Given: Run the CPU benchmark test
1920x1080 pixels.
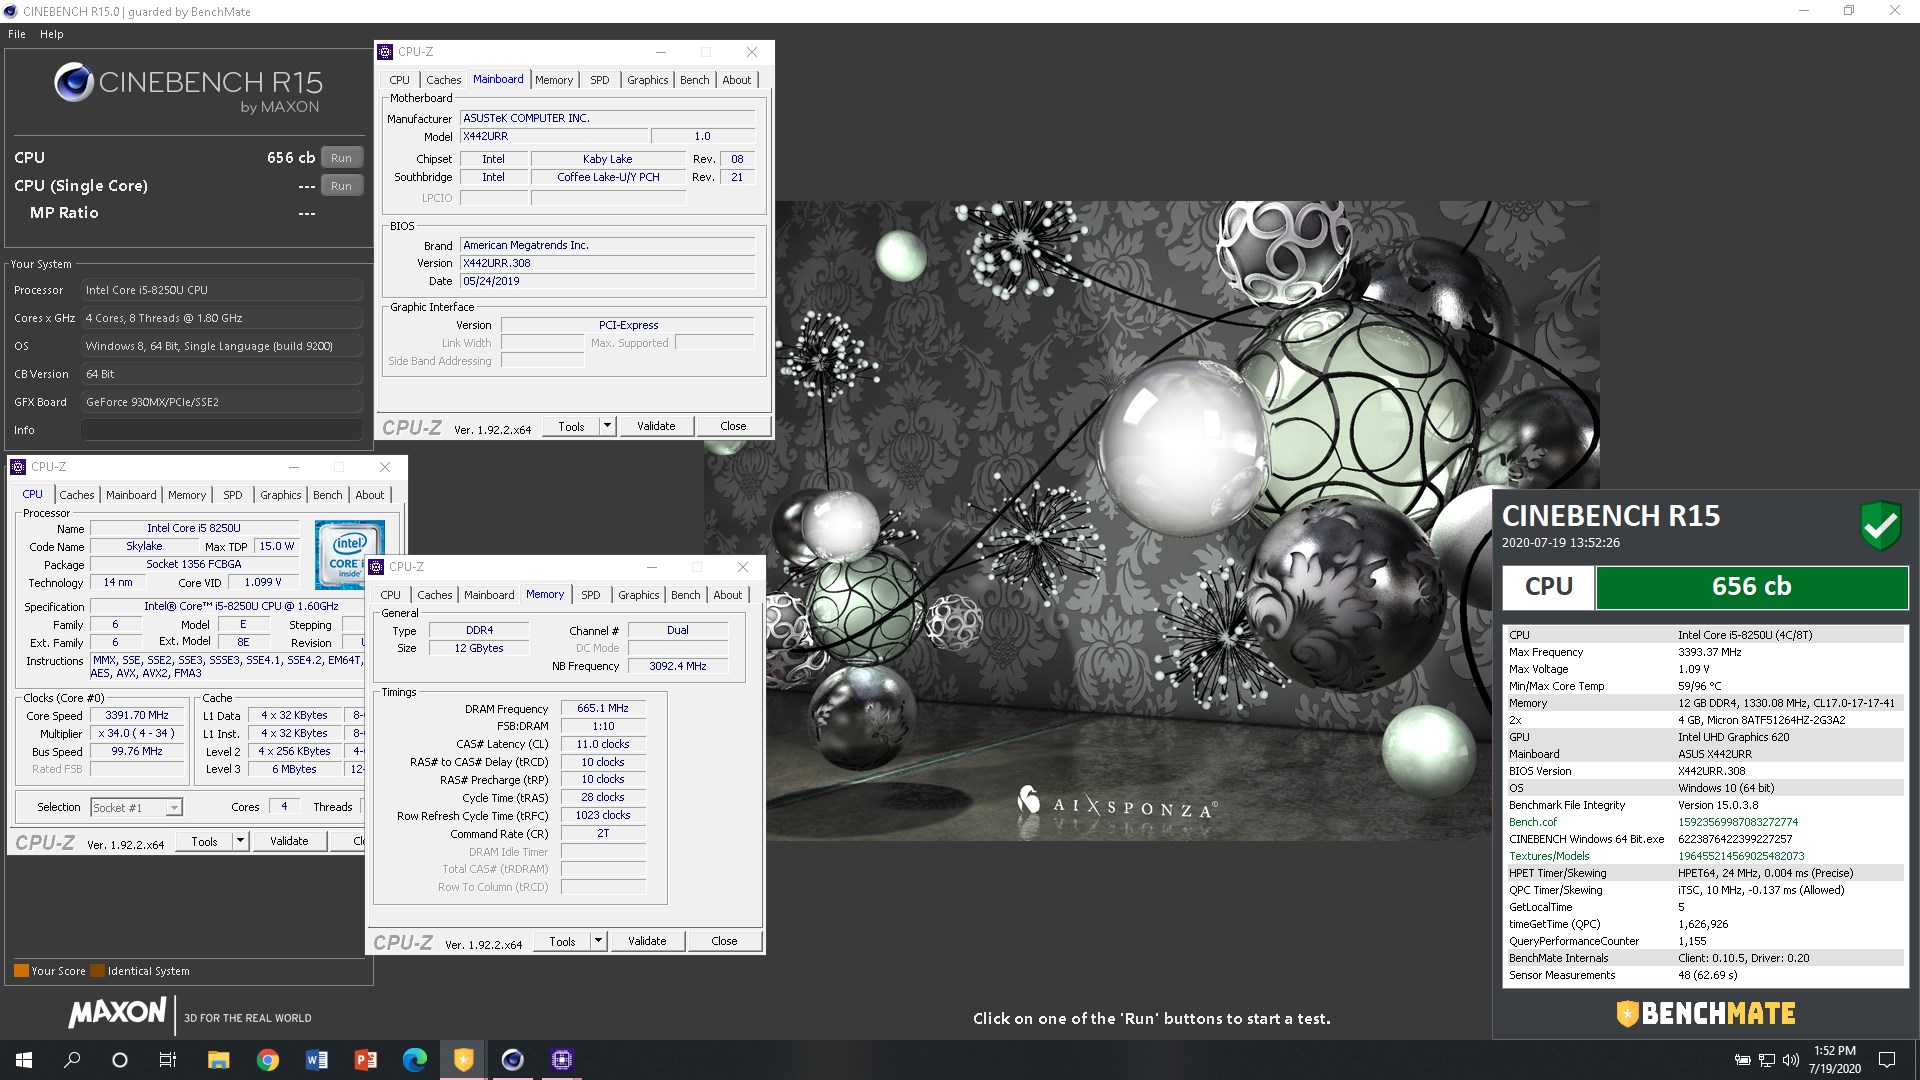Looking at the screenshot, I should coord(341,158).
